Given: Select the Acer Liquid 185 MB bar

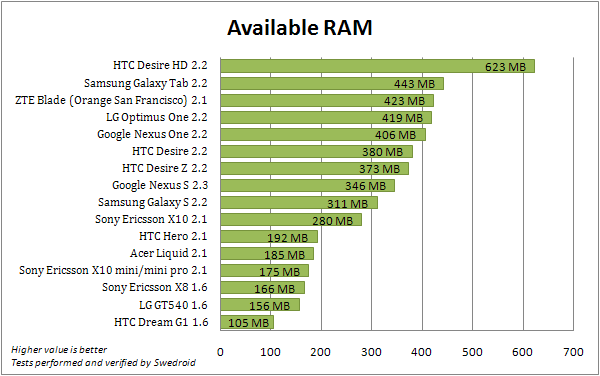Looking at the screenshot, I should pos(267,254).
